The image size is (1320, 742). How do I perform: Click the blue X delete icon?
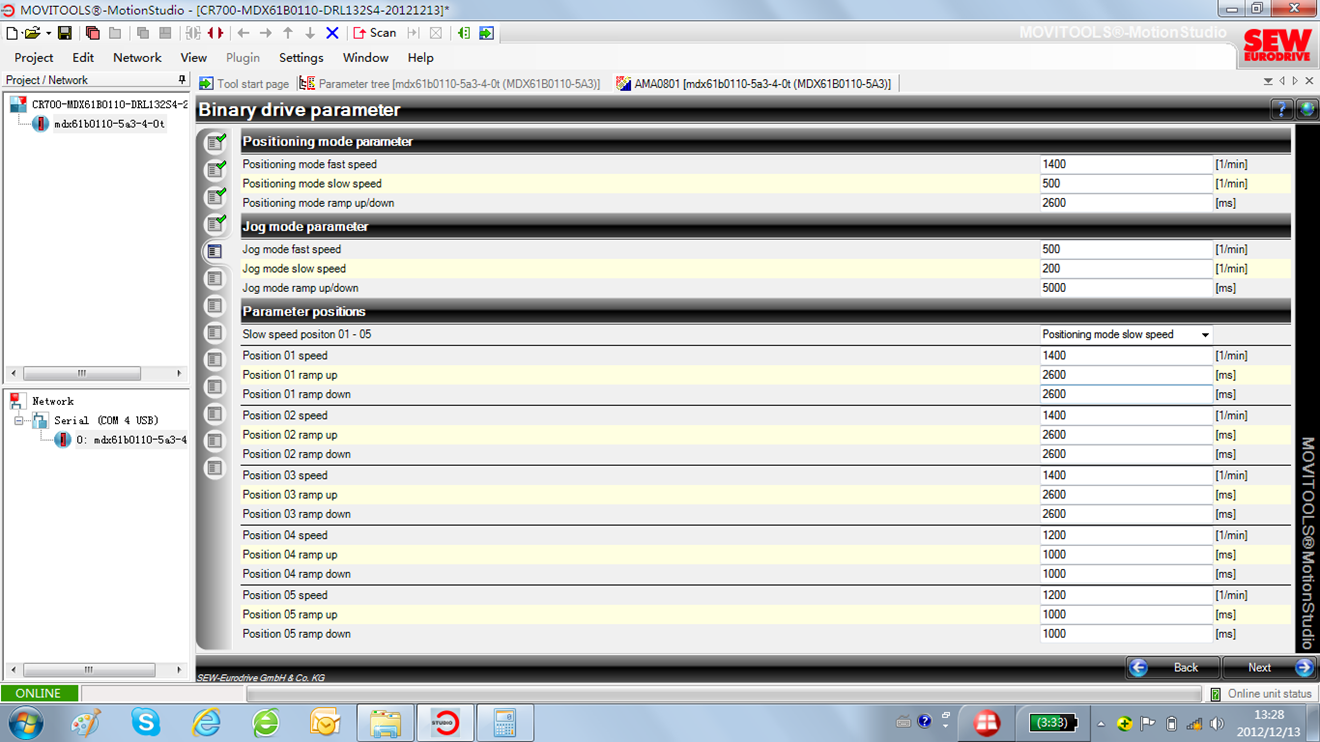pos(332,33)
